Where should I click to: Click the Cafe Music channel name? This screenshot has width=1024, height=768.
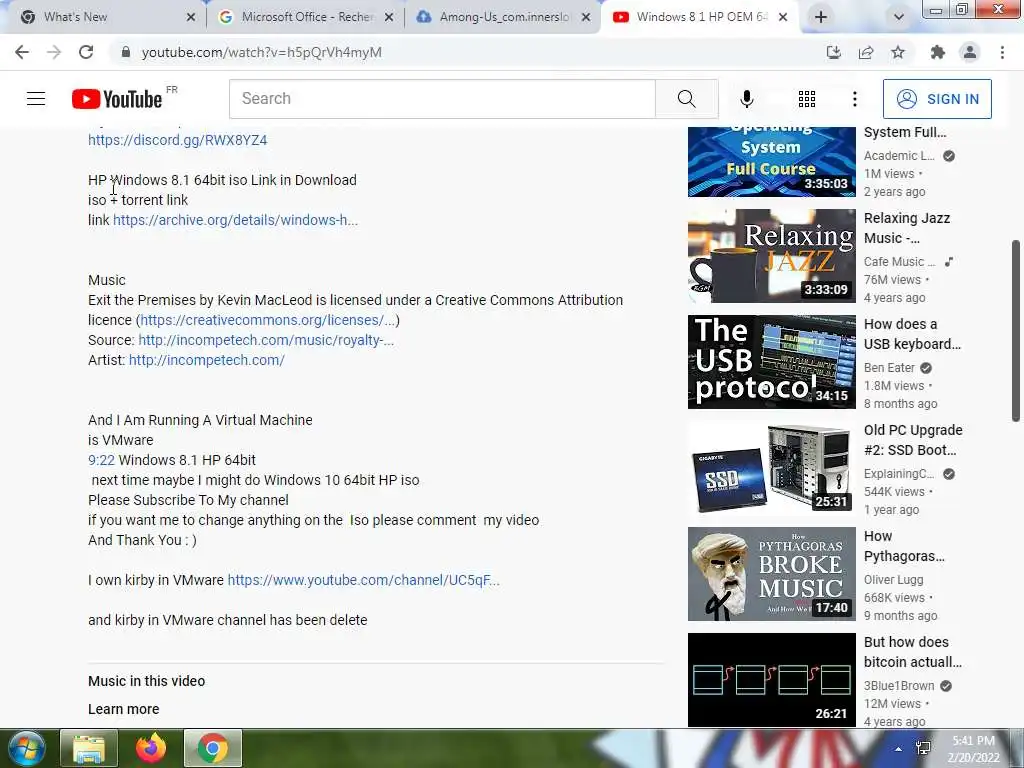(899, 262)
